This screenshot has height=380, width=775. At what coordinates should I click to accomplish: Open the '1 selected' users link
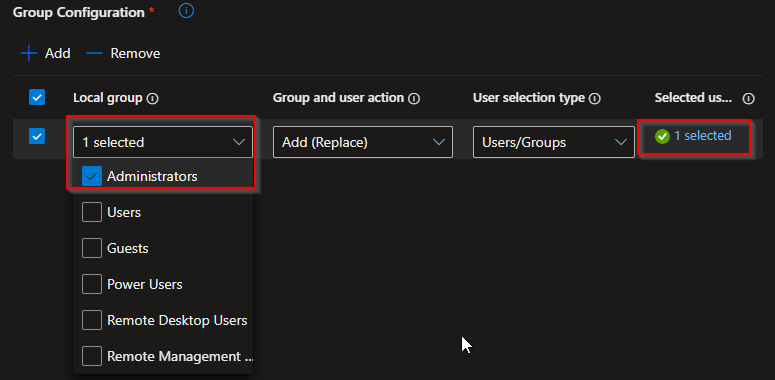pos(702,136)
